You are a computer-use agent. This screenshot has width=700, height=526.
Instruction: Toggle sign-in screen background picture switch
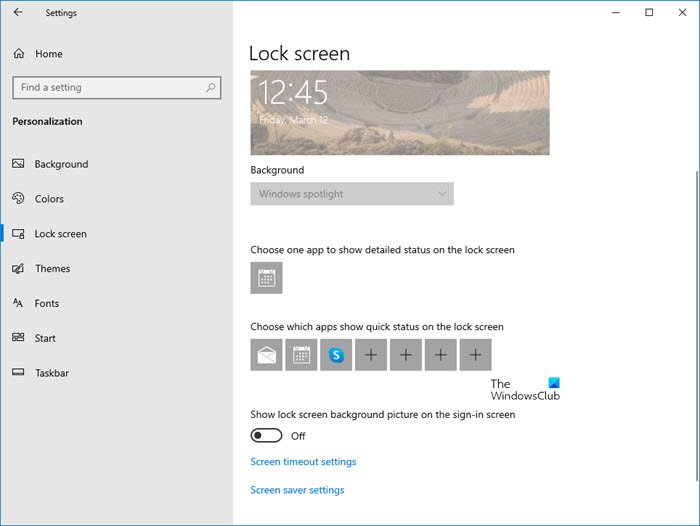tap(267, 436)
